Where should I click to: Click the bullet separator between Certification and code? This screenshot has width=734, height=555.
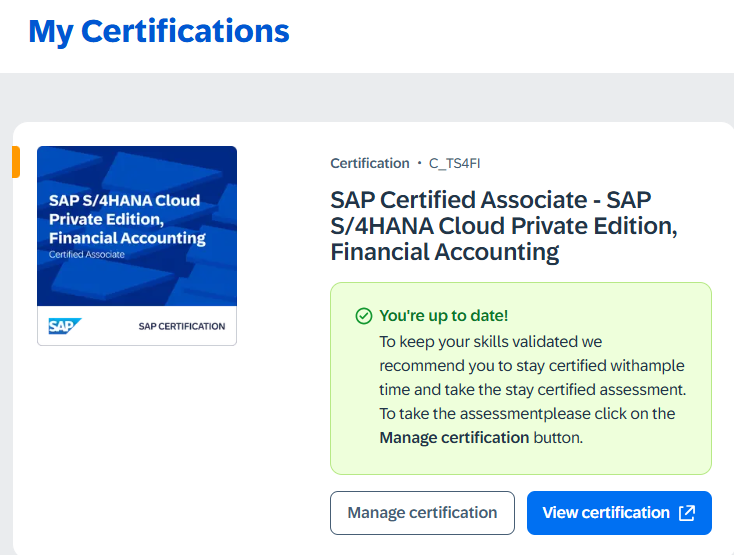tap(419, 164)
